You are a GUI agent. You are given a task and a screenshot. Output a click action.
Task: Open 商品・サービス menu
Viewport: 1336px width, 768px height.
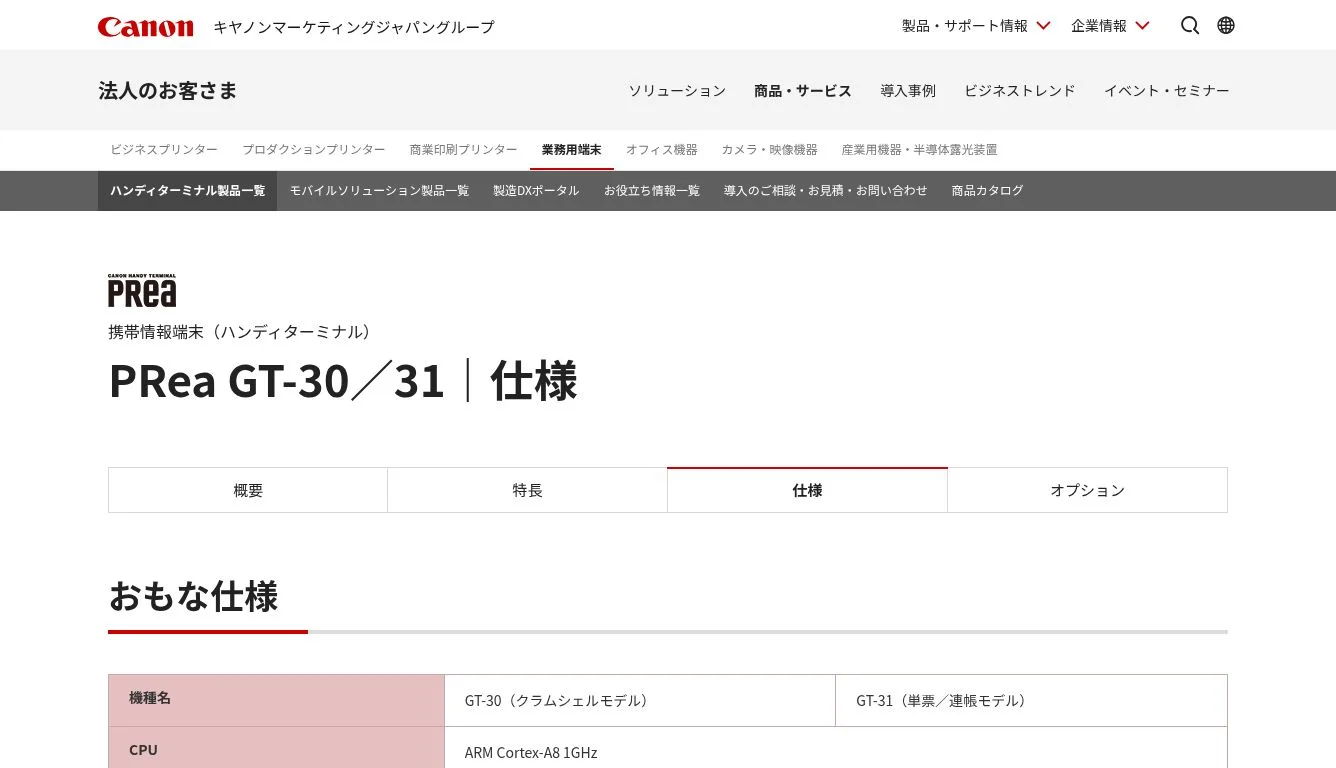(803, 90)
